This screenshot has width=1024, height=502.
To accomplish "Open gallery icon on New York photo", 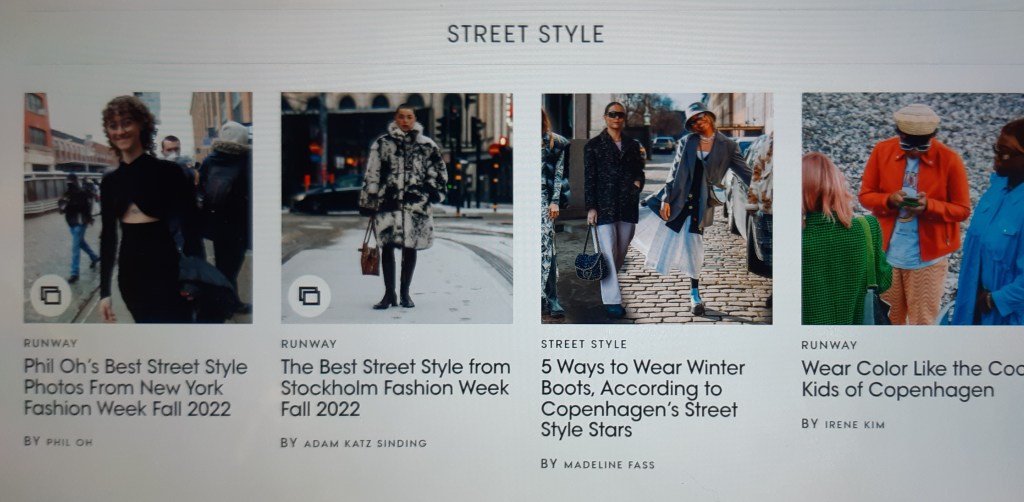I will click(51, 296).
